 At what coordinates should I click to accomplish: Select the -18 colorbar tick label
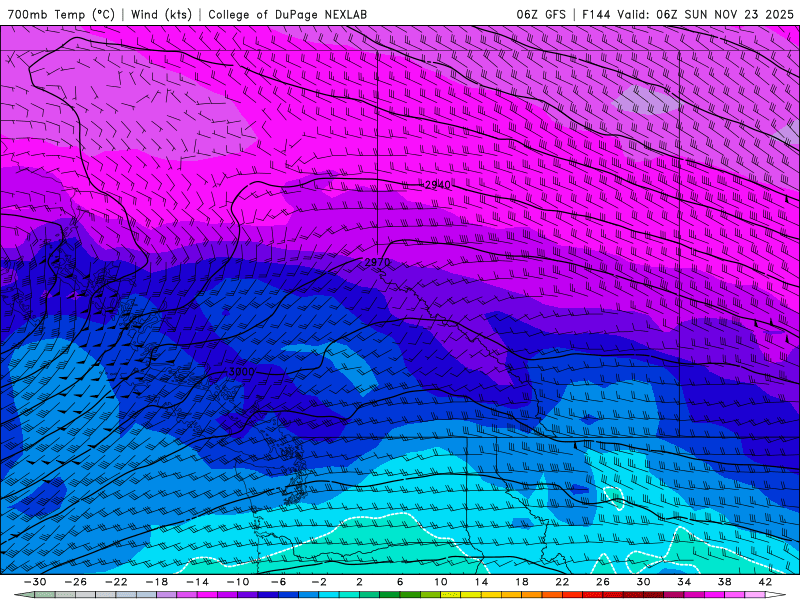[157, 582]
